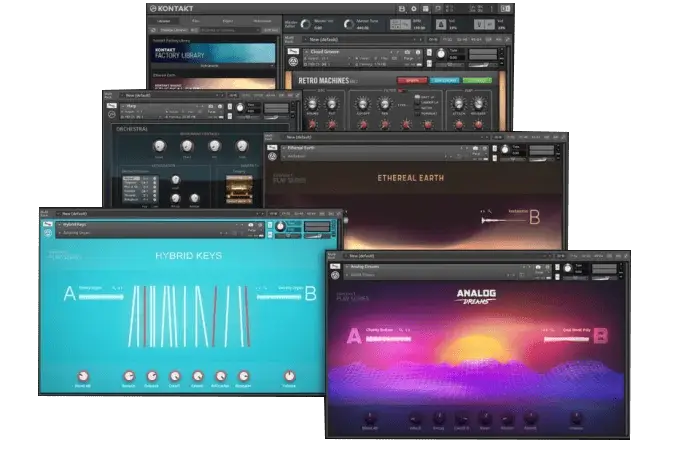
Task: Click the Master Vol knob
Action: (306, 24)
